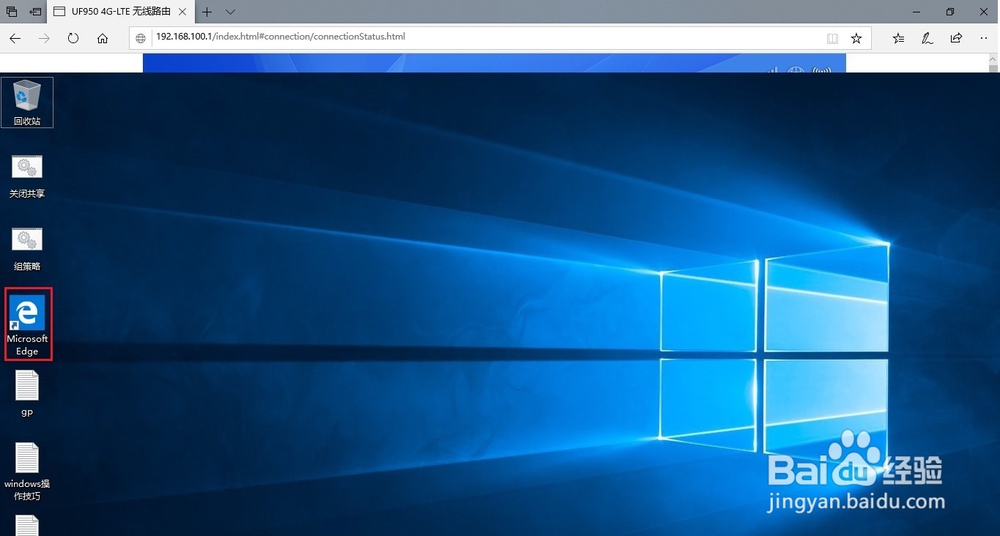Select the 组策略 desktop shortcut
1000x536 pixels.
pos(27,249)
